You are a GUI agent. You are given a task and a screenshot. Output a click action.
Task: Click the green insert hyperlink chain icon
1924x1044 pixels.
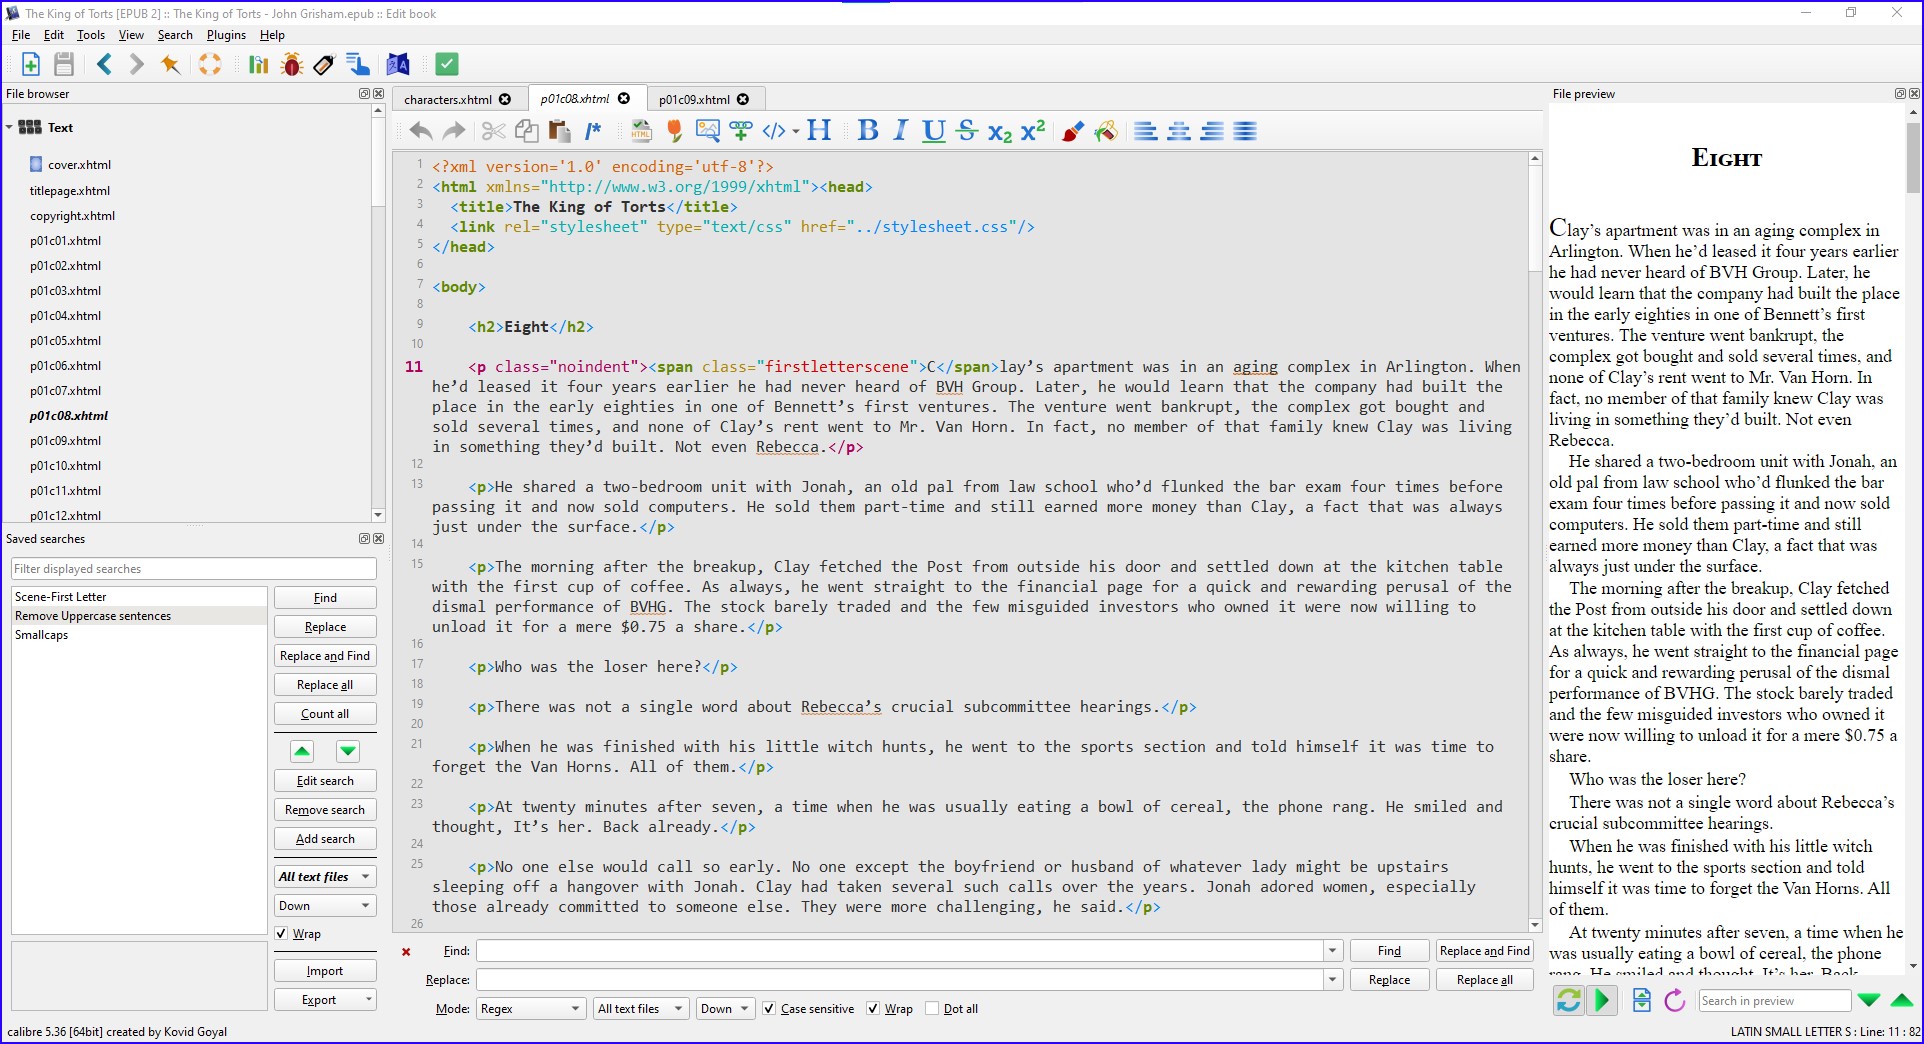pyautogui.click(x=741, y=131)
